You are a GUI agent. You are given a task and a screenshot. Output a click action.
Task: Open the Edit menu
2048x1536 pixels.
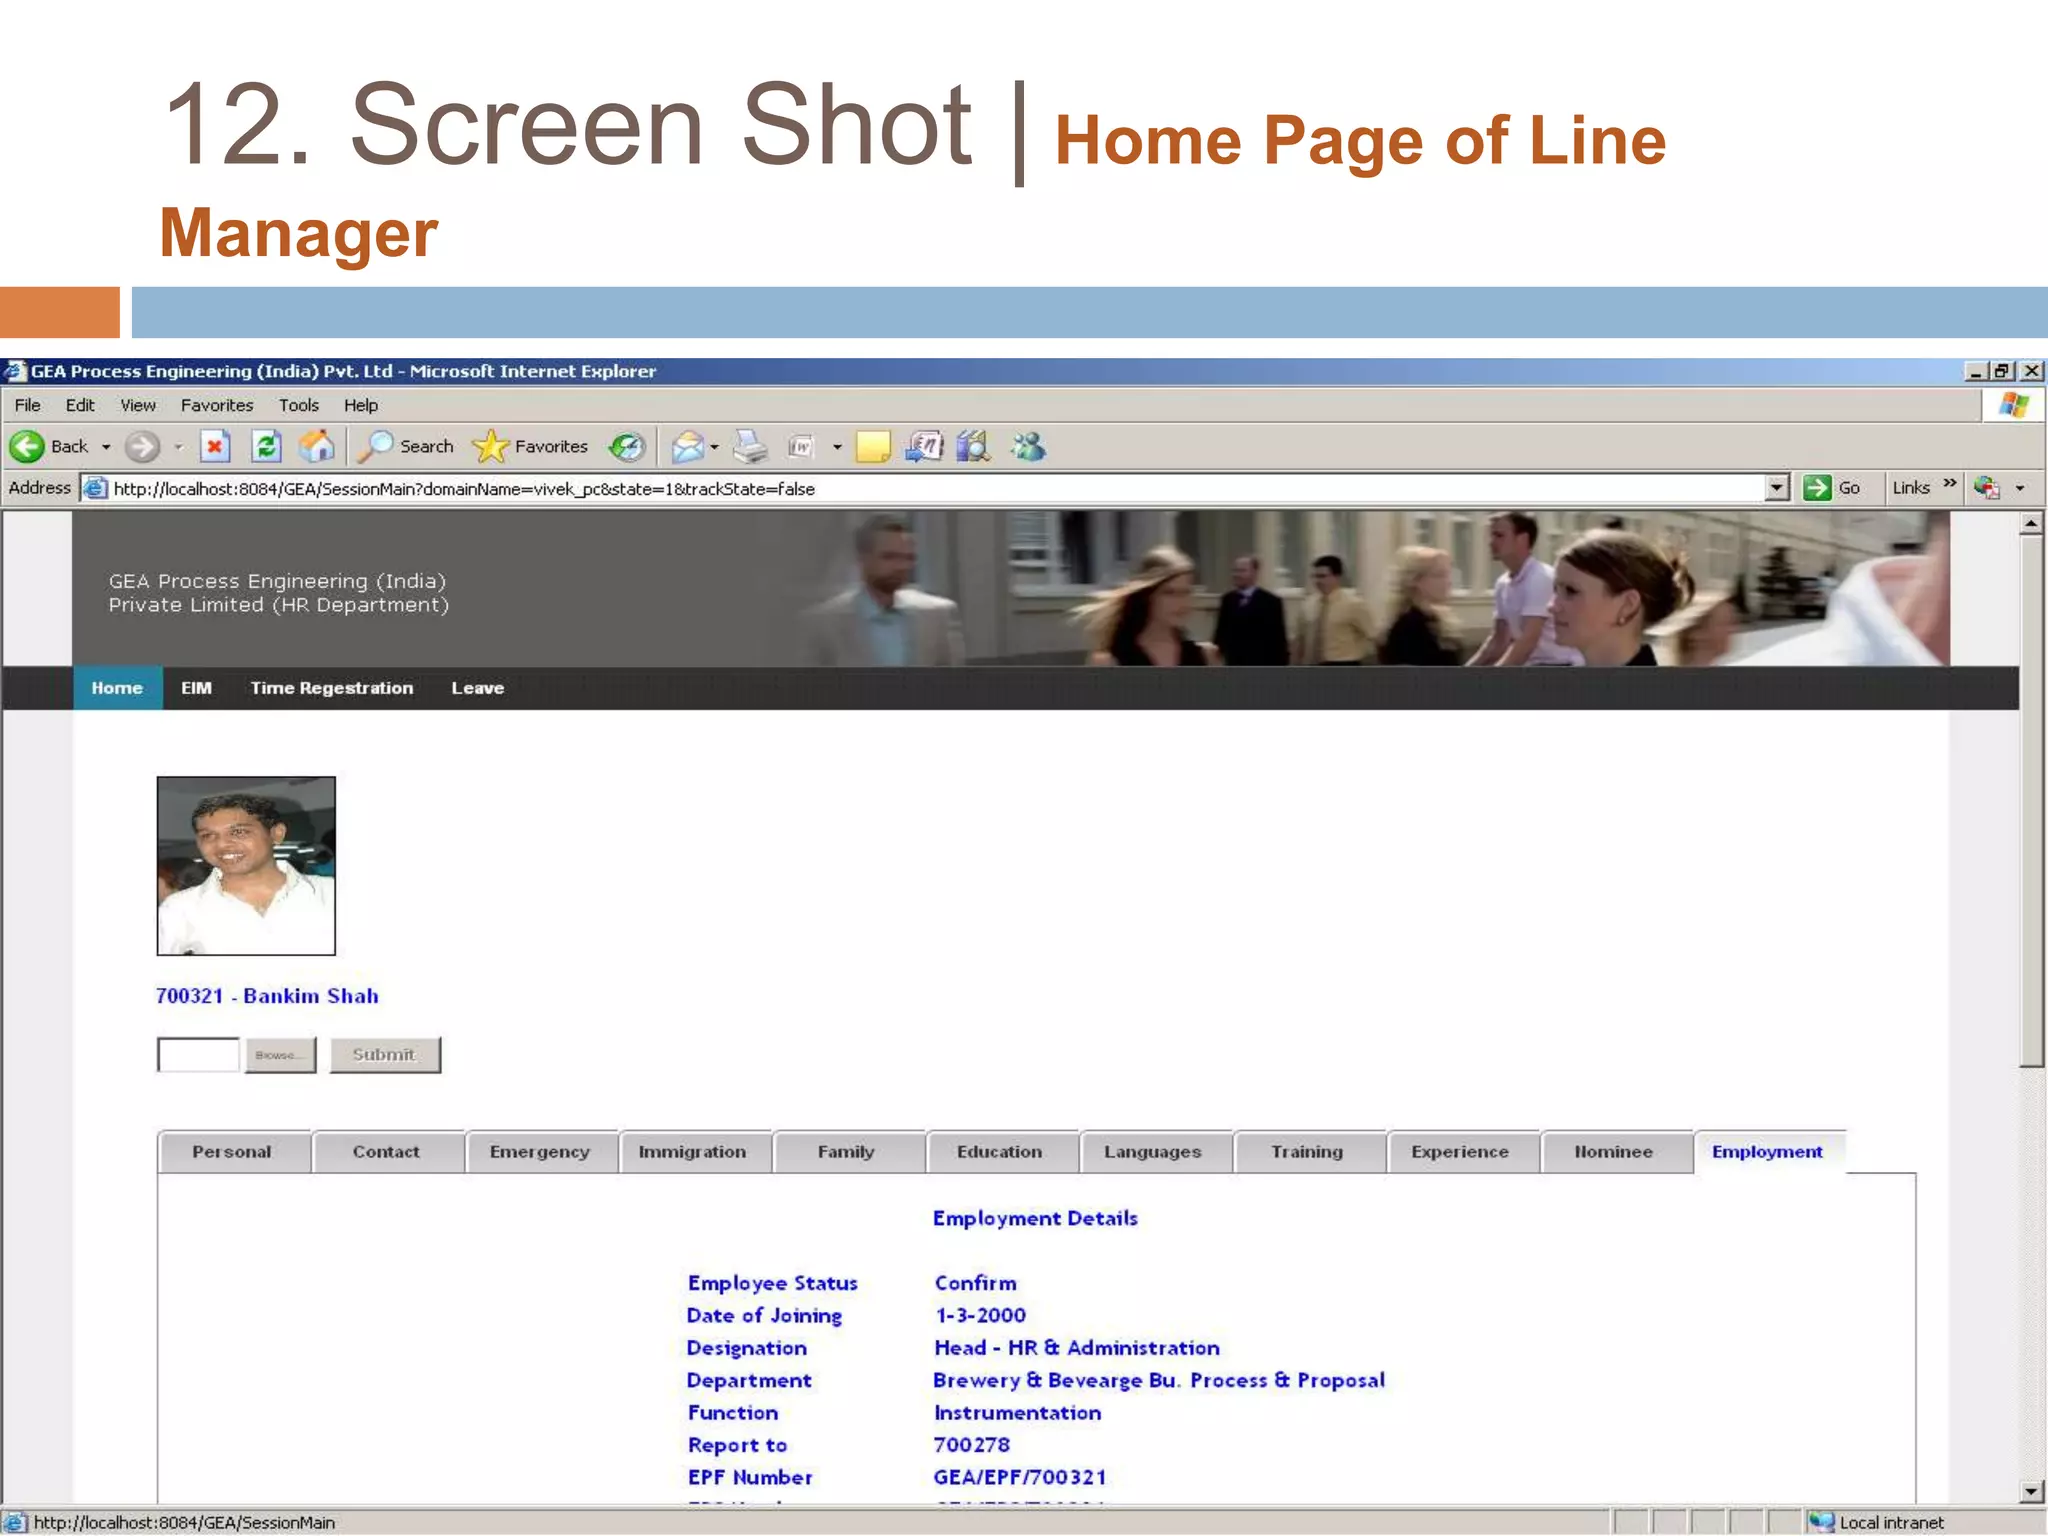click(80, 405)
